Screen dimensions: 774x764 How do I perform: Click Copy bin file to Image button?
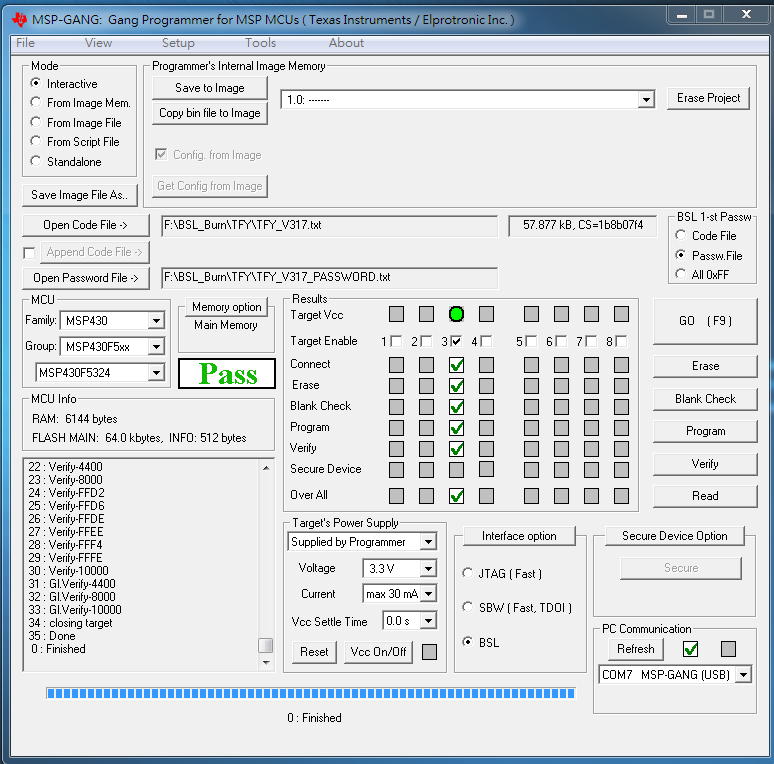coord(210,113)
